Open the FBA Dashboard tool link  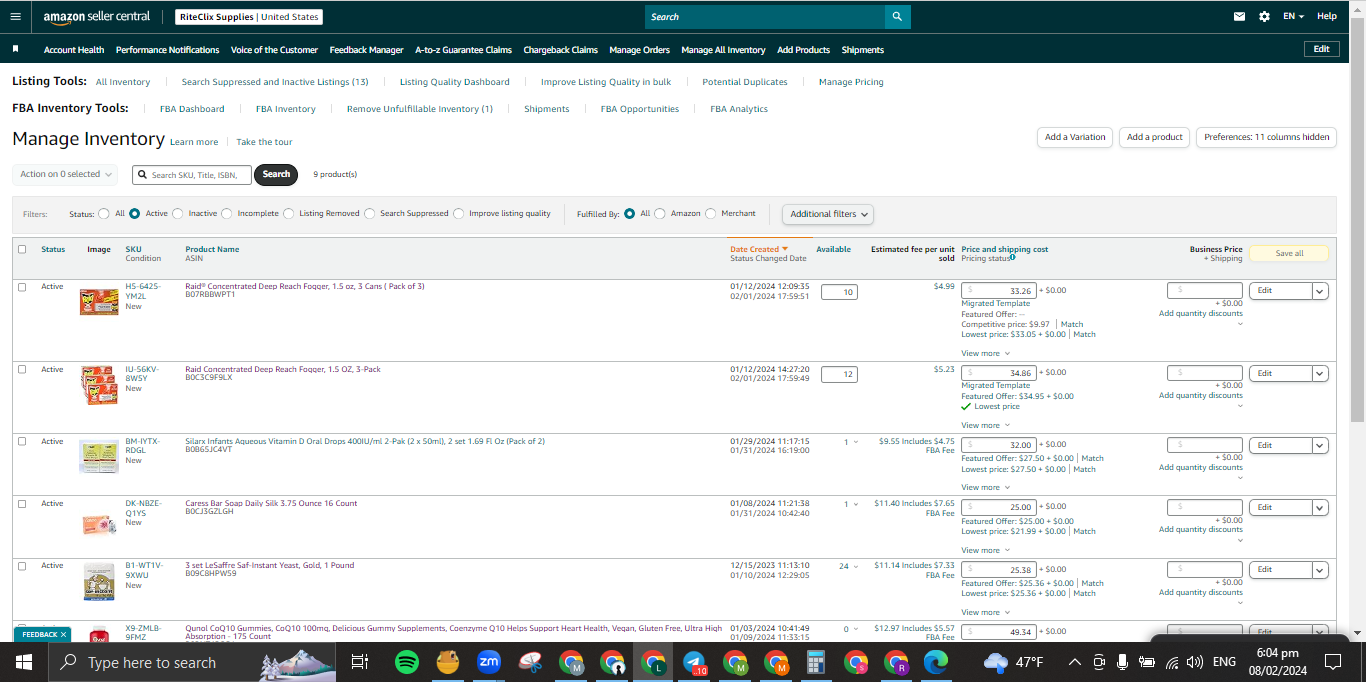(192, 109)
